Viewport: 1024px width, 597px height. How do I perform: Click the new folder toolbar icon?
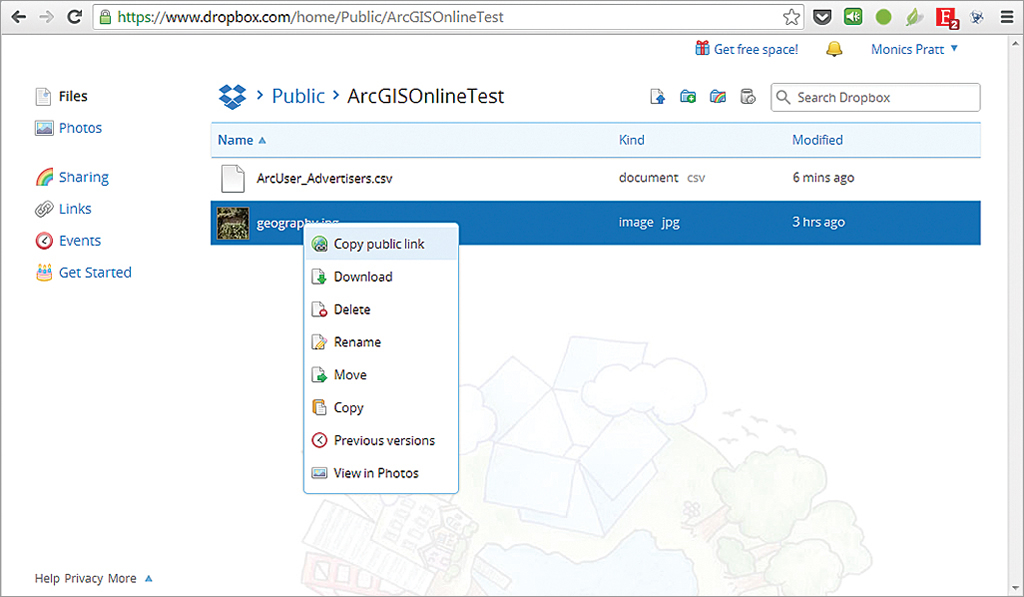[688, 97]
